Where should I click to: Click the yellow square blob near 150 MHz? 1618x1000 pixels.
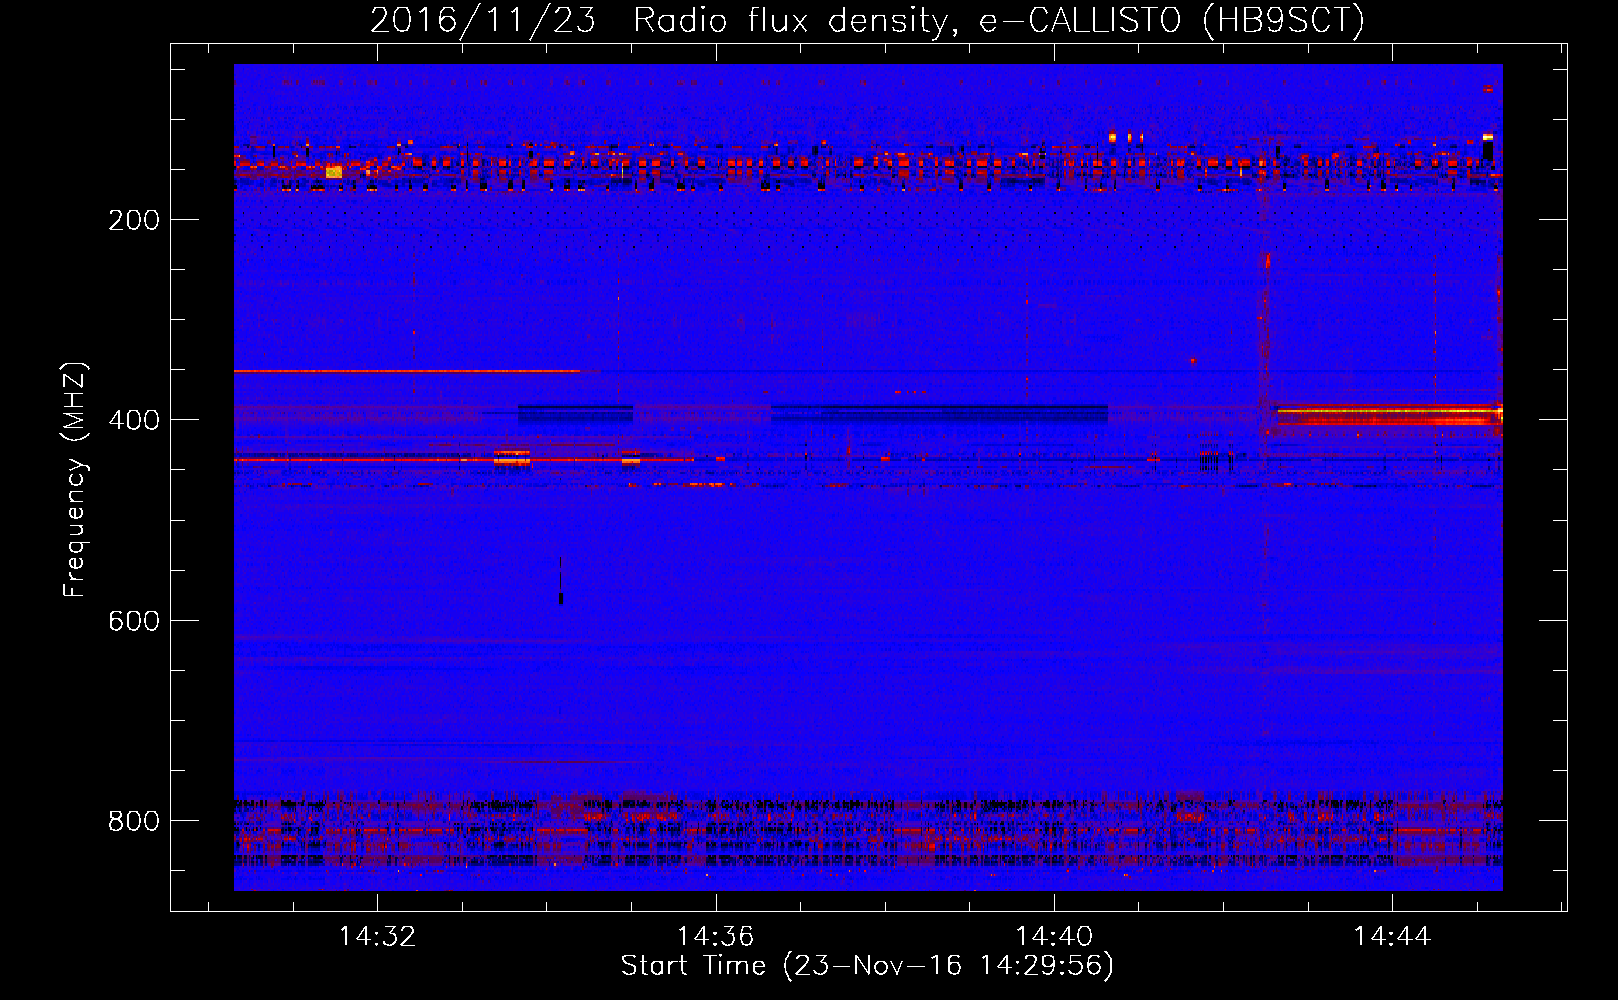click(334, 172)
